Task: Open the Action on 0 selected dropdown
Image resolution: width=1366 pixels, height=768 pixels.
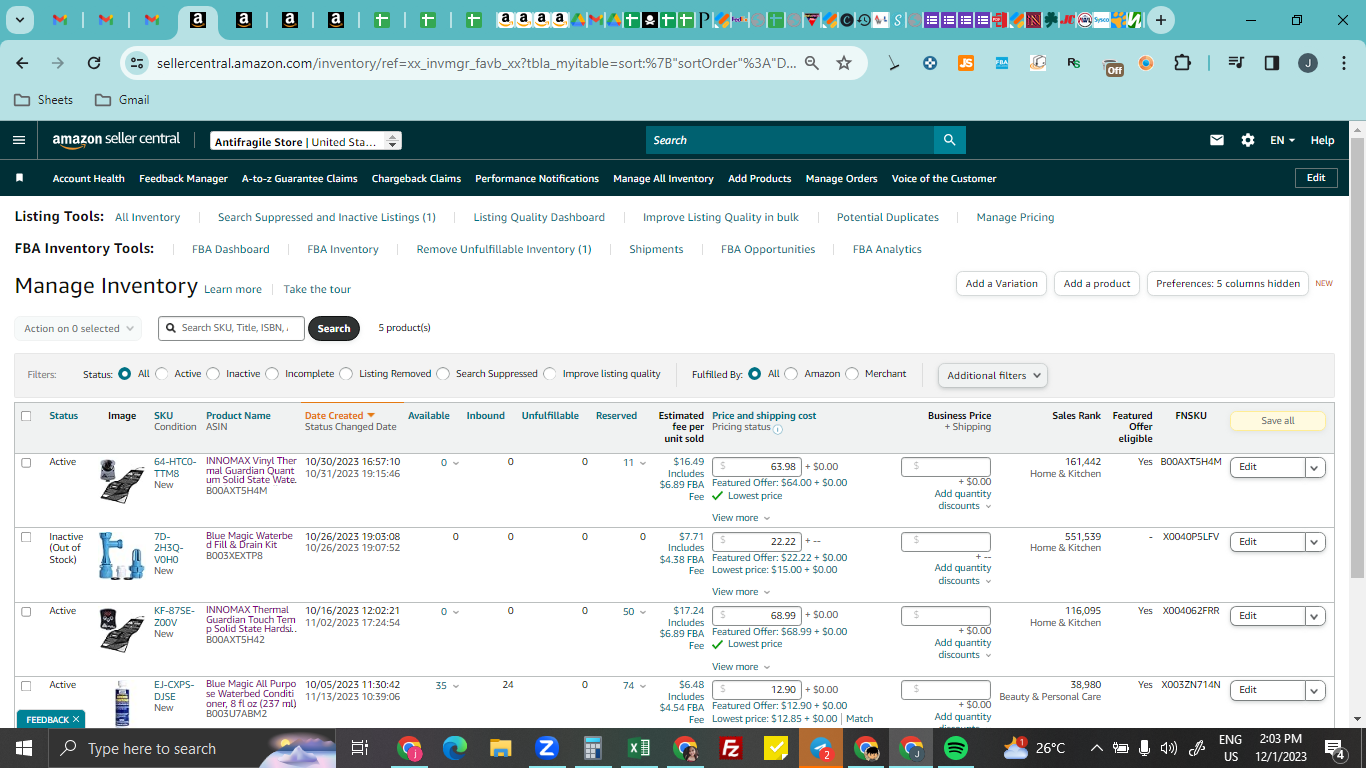Action: pos(78,328)
